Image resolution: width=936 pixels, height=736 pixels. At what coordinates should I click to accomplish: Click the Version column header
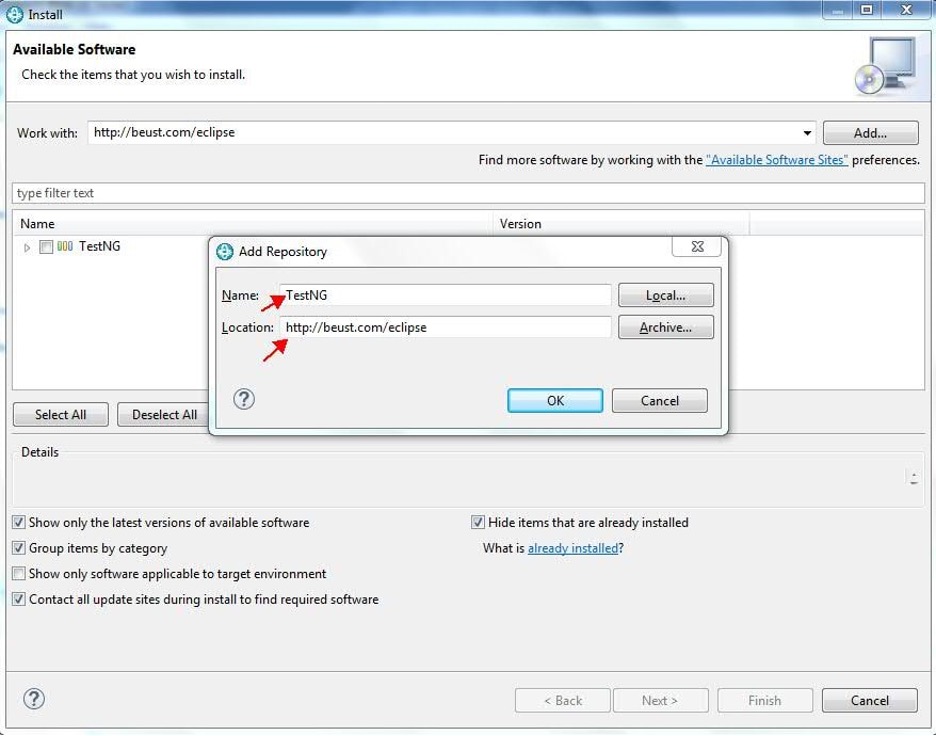coord(621,224)
